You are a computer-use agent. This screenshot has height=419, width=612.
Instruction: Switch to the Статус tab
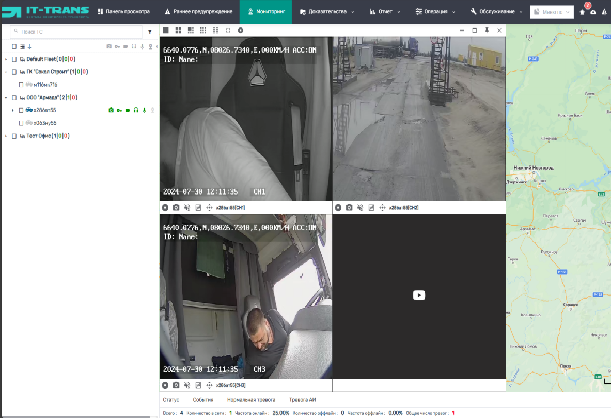coord(171,400)
